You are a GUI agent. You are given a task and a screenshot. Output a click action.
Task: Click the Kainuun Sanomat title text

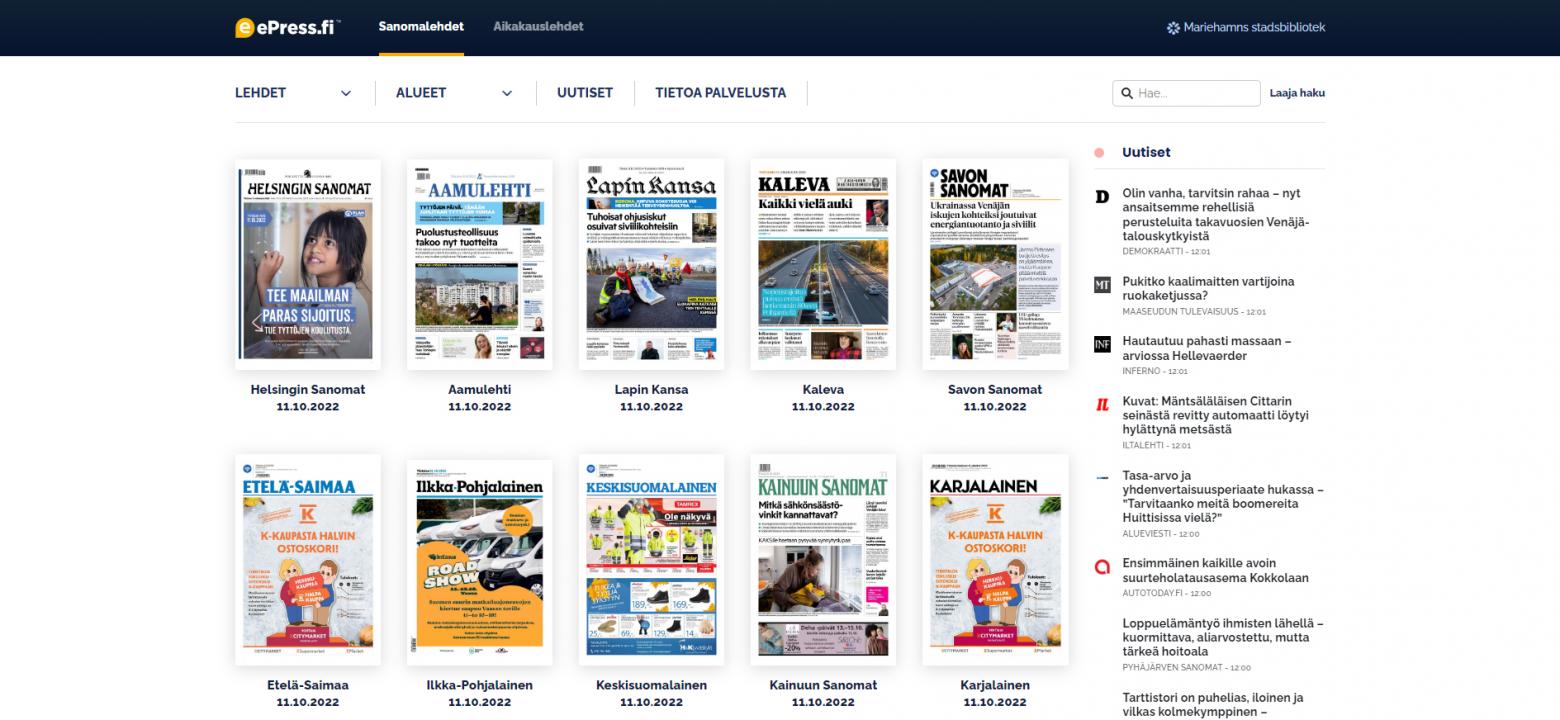823,686
